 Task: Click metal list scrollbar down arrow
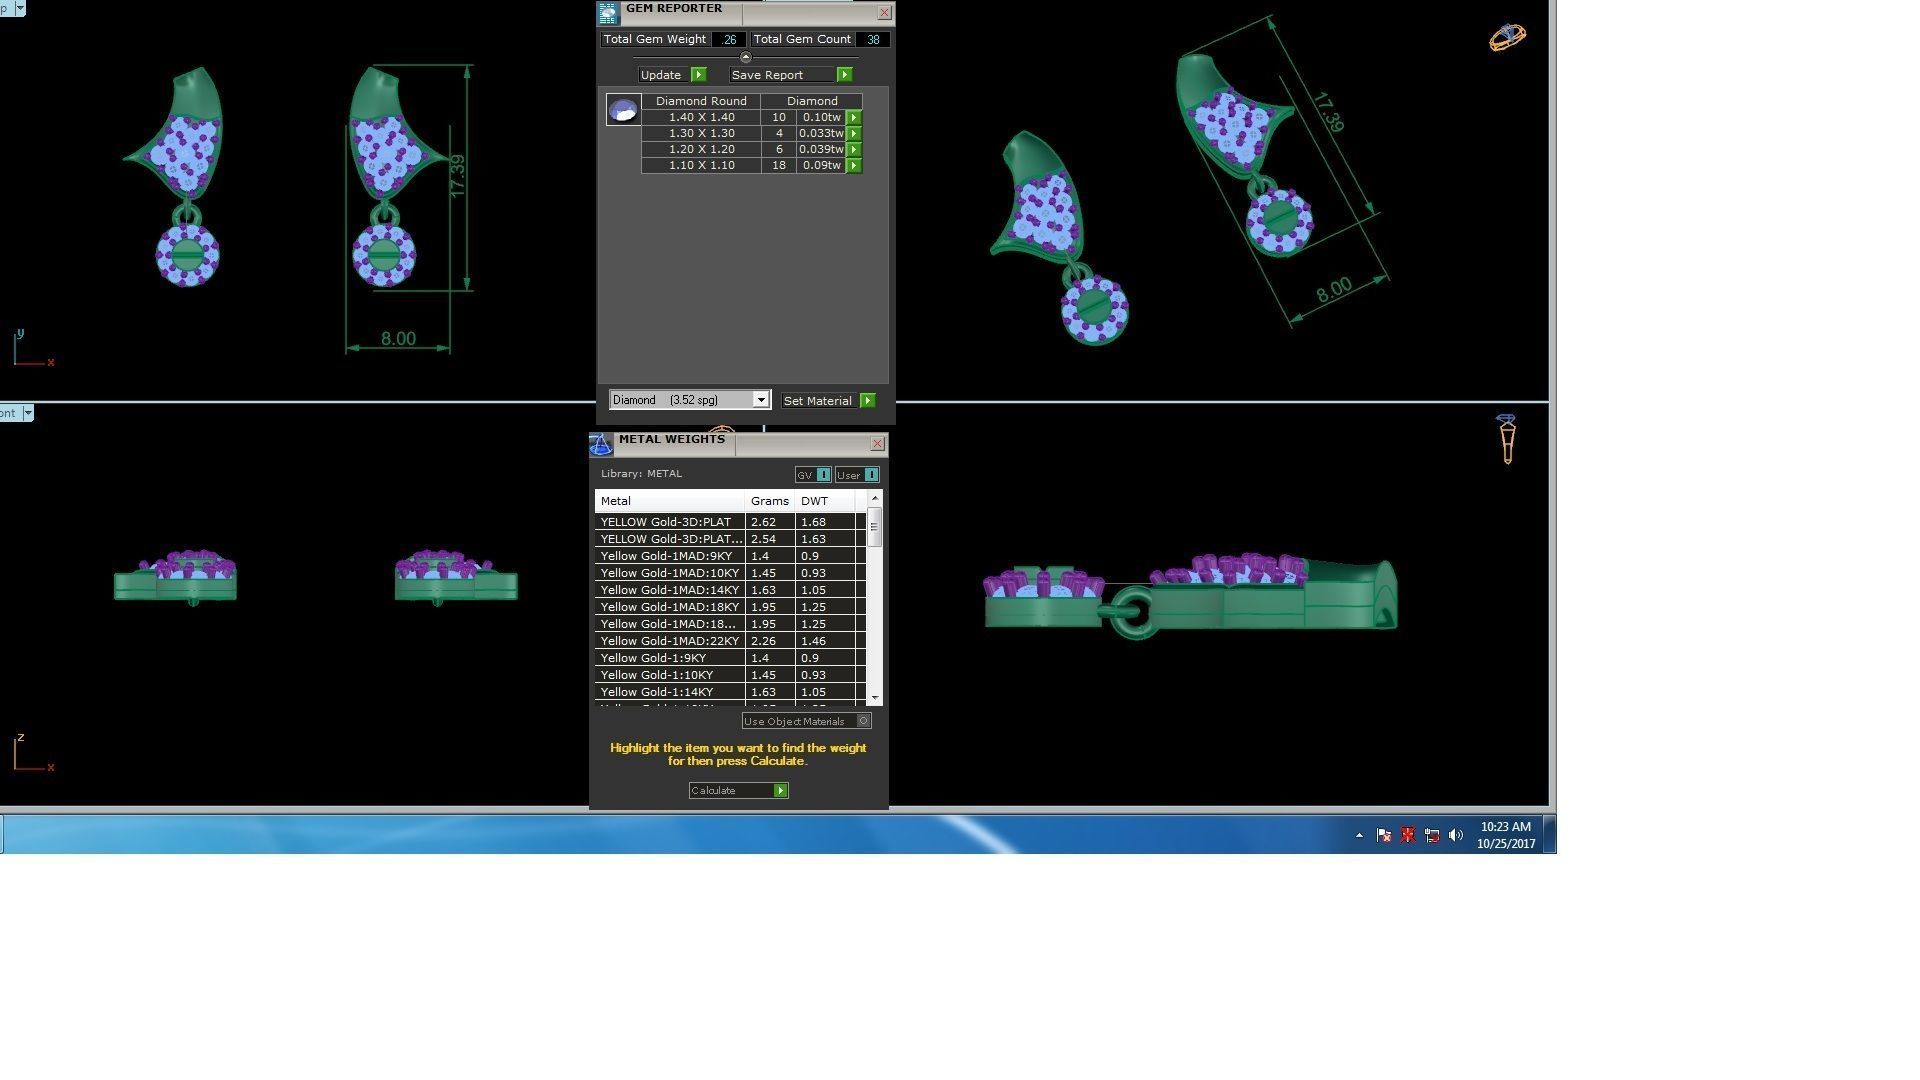coord(875,697)
